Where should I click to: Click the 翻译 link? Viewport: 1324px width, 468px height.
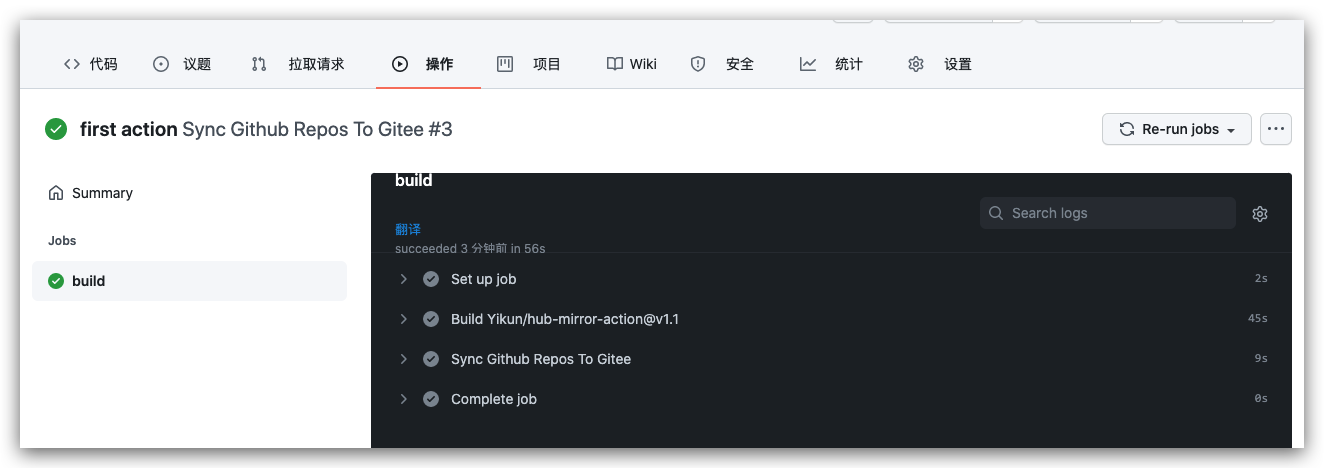pos(408,229)
